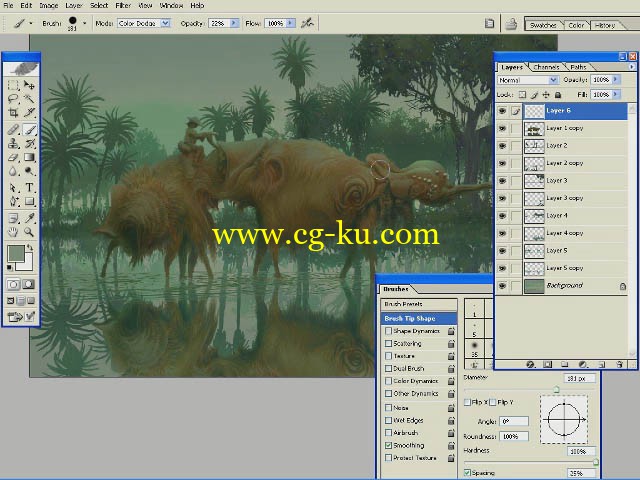Open the Layers panel options menu arrow

pos(632,67)
